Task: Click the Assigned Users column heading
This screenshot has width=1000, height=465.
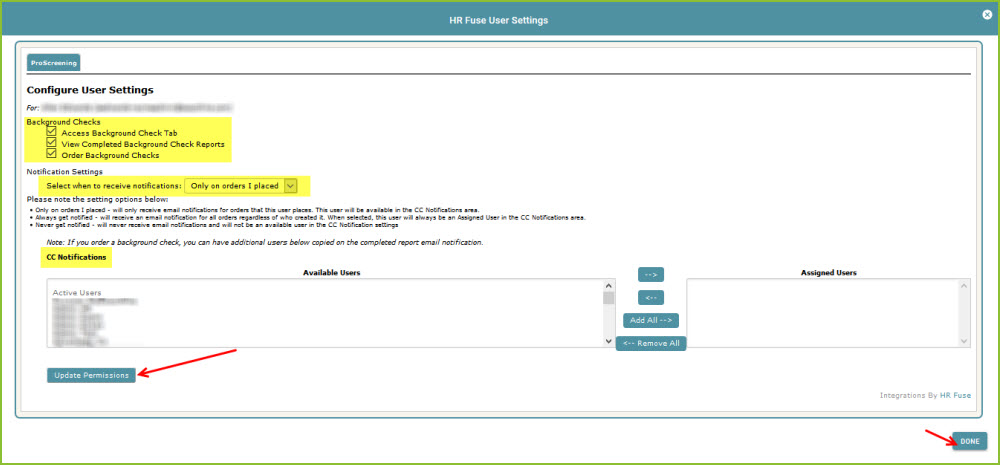Action: pos(828,272)
